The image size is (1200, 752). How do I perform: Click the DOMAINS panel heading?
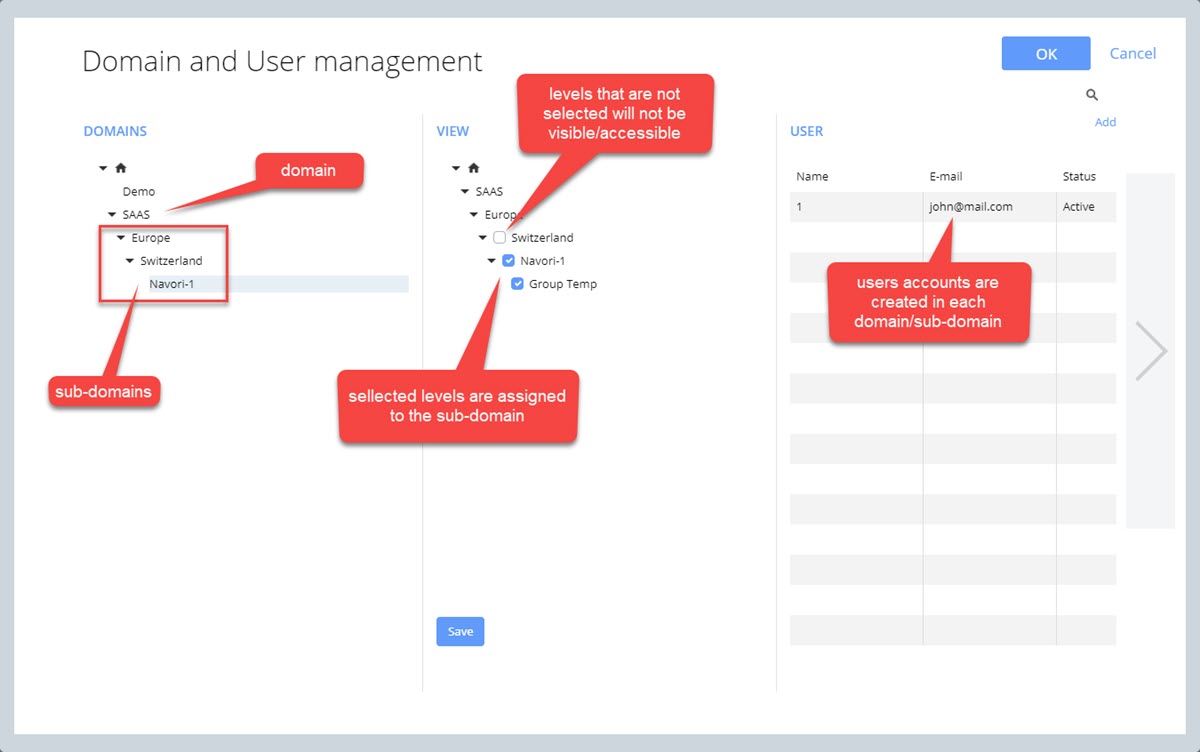click(115, 131)
